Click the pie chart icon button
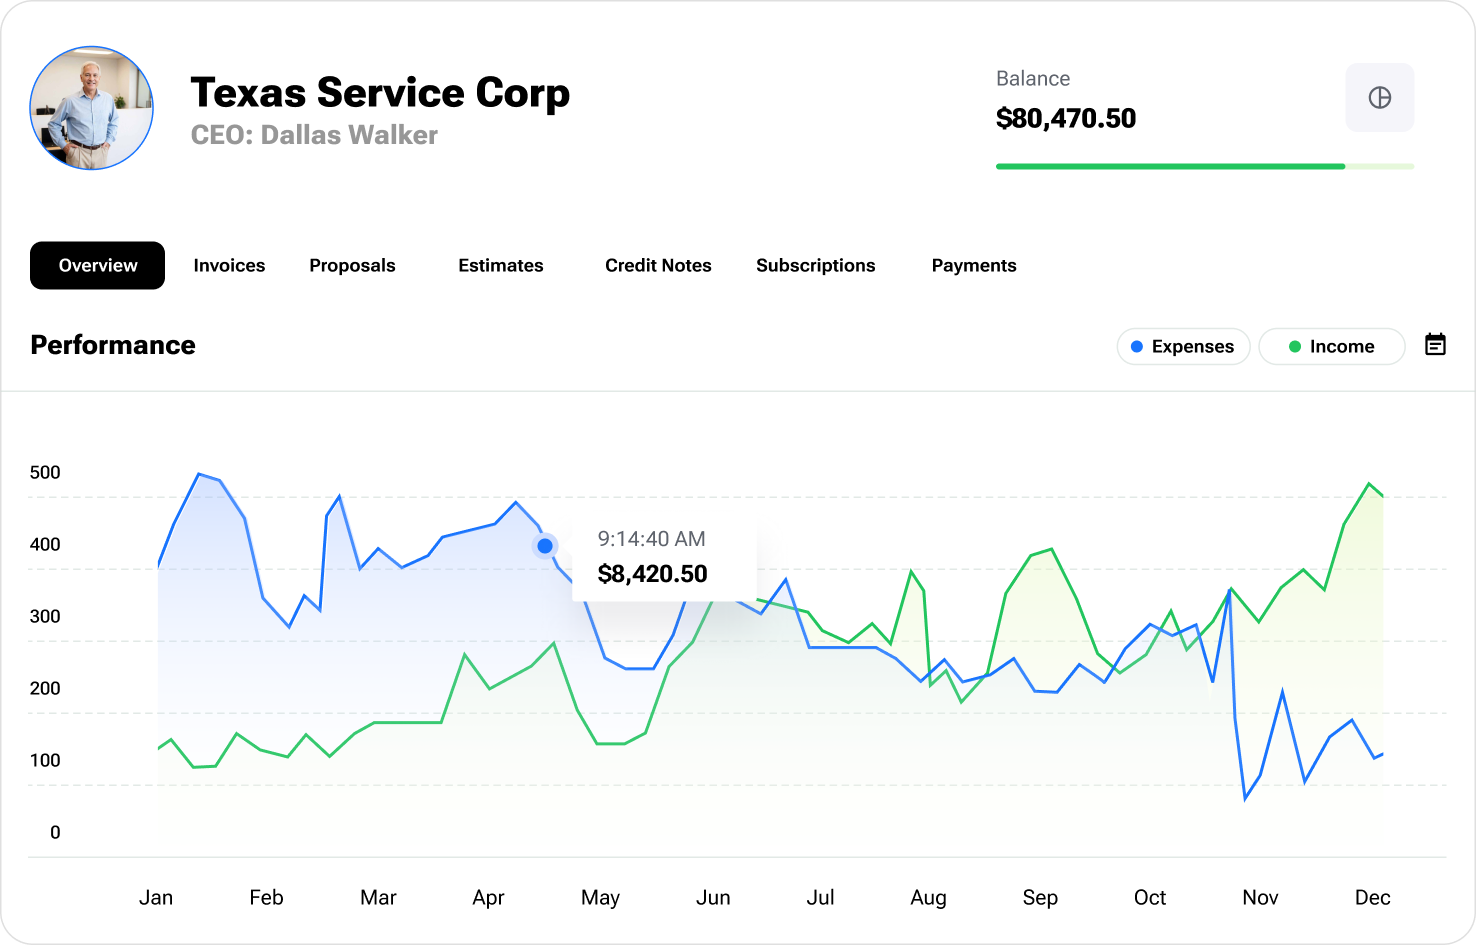Screen dimensions: 1476x945 click(x=1379, y=98)
